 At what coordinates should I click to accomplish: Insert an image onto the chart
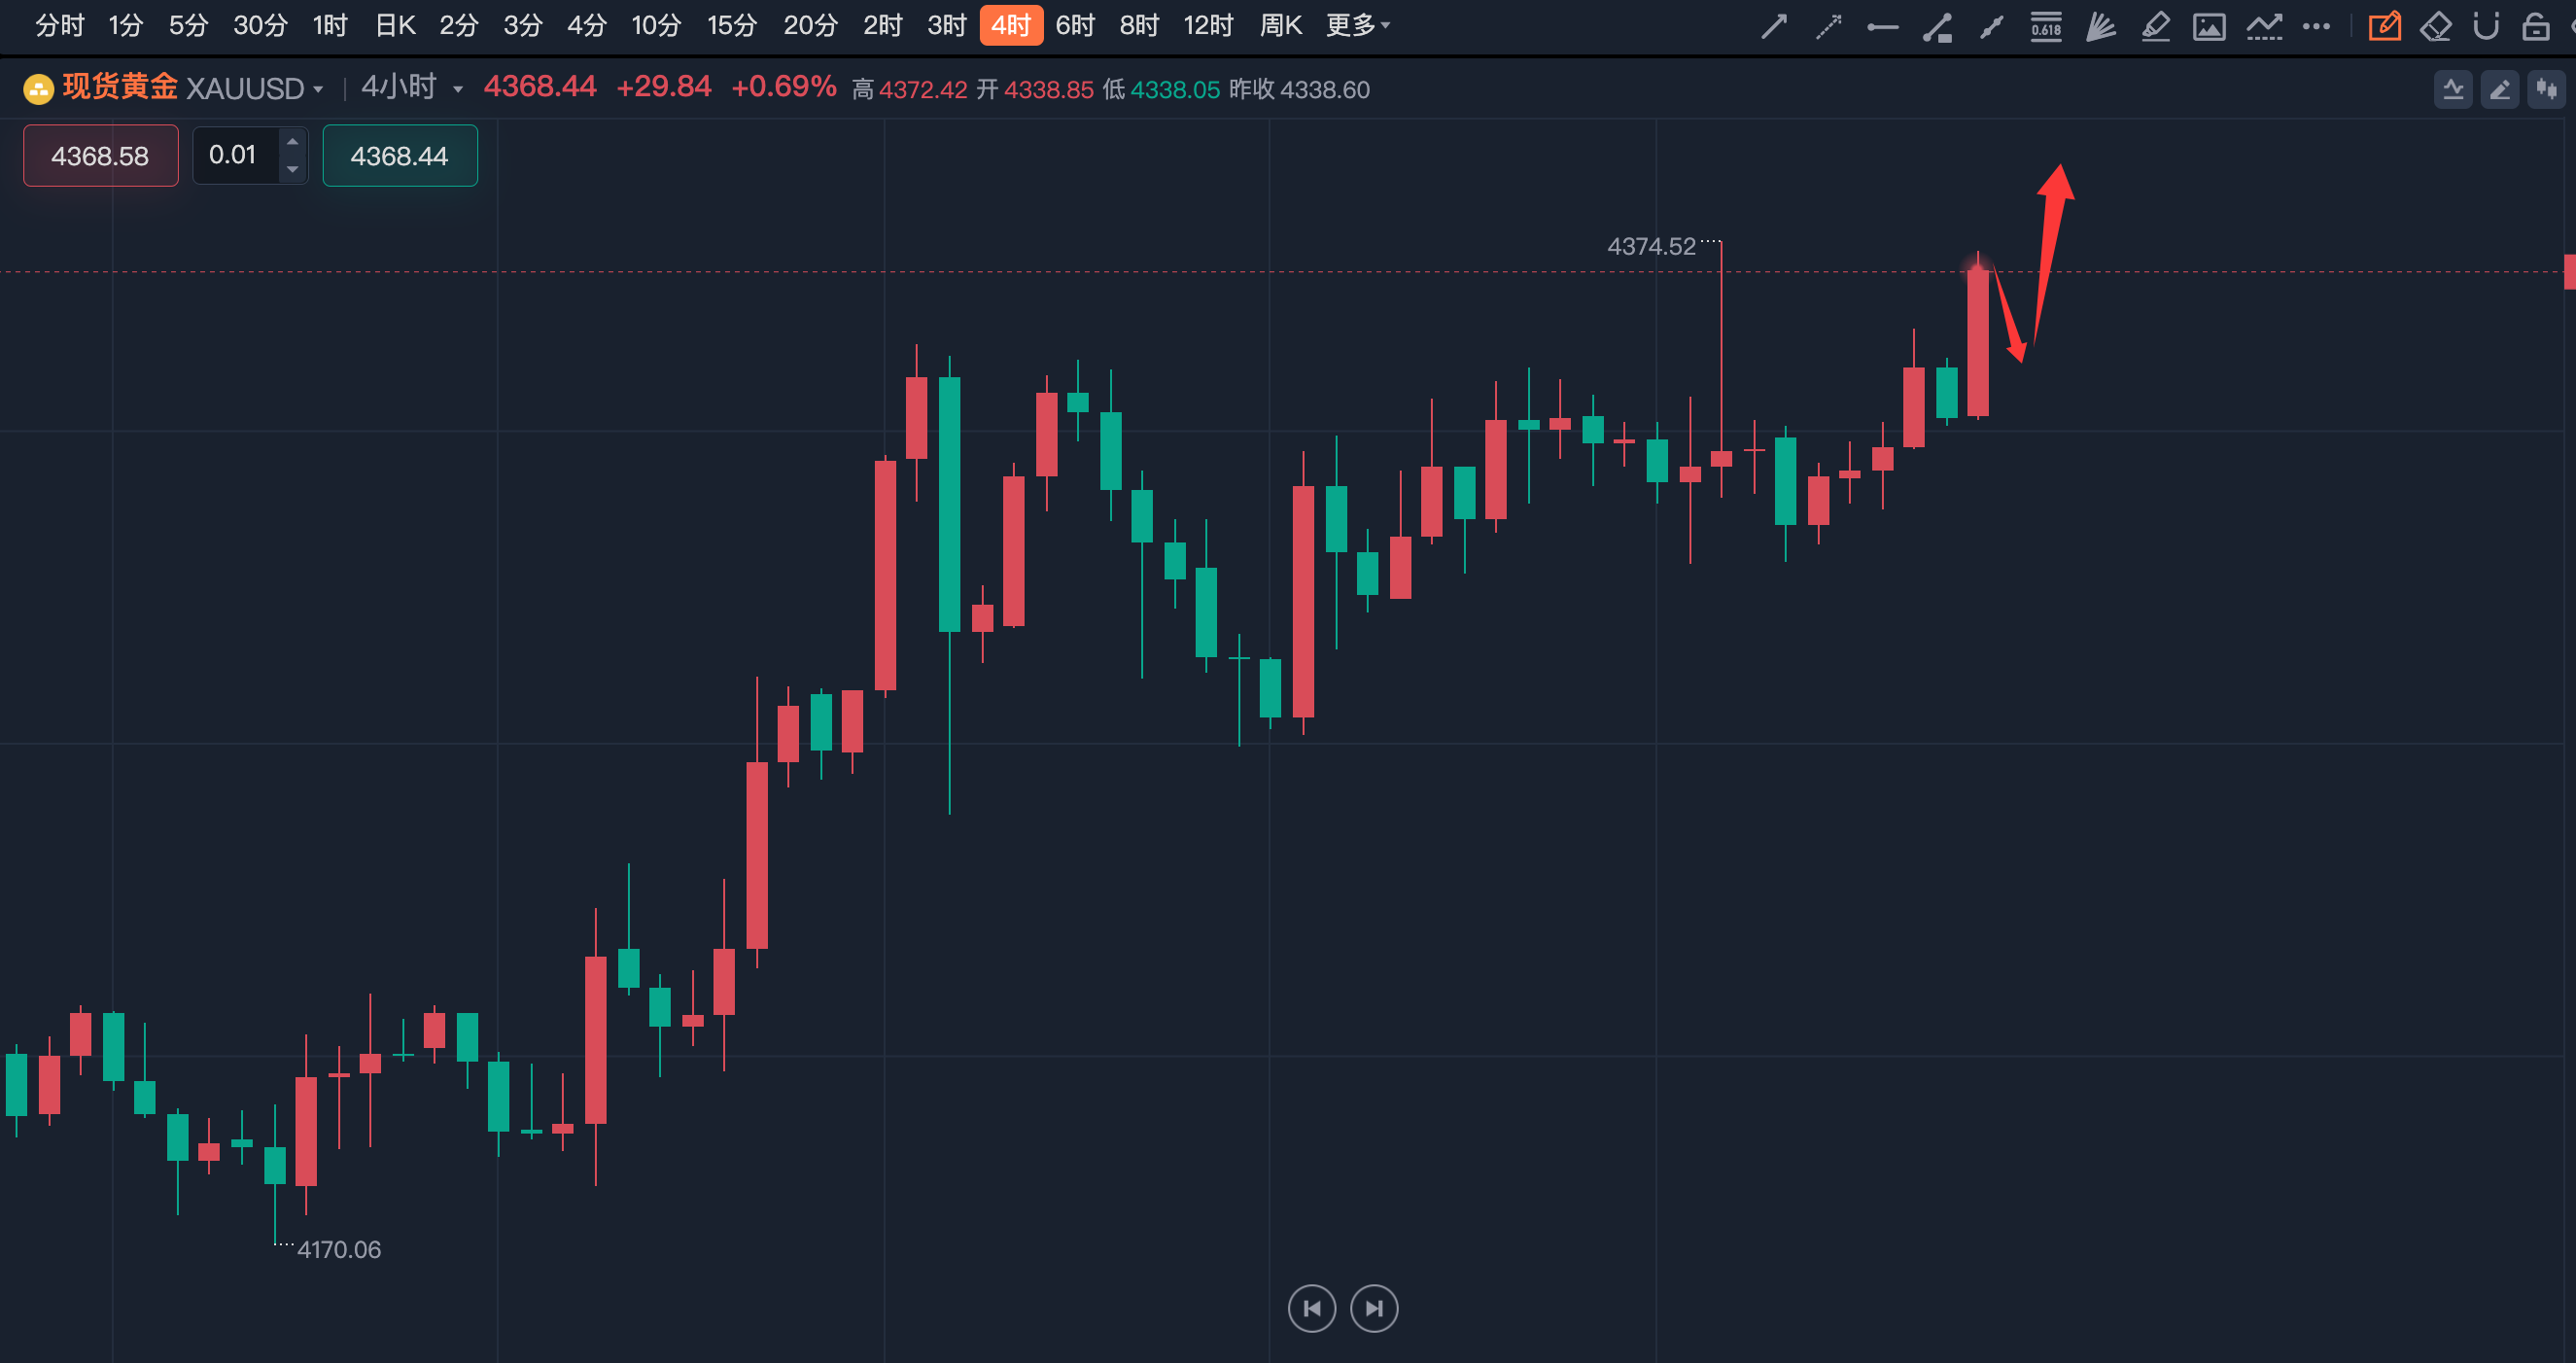(x=2209, y=26)
